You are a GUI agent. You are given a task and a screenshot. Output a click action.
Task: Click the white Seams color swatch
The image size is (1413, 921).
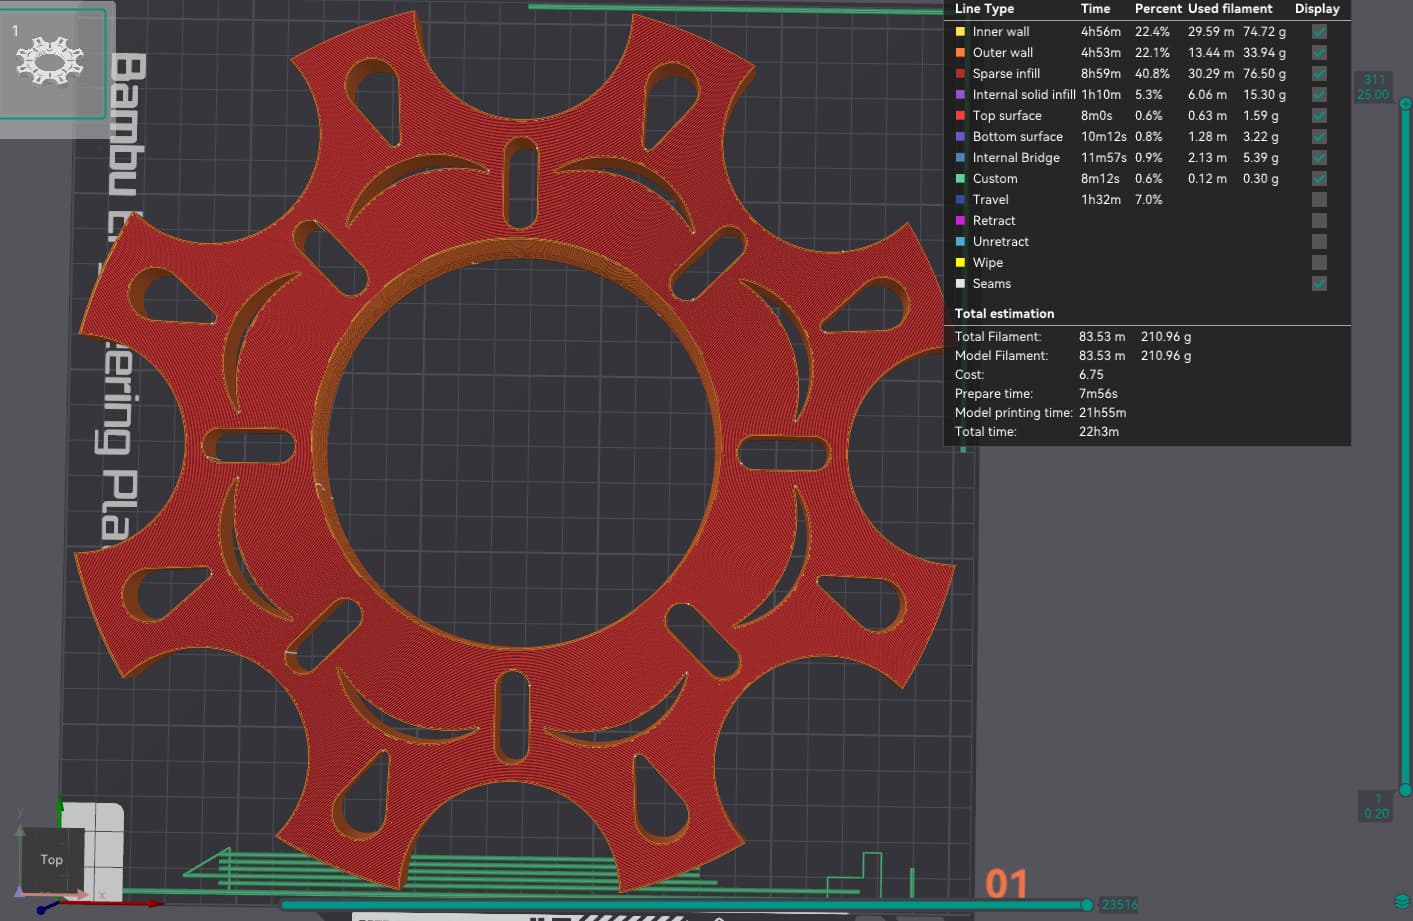click(961, 284)
